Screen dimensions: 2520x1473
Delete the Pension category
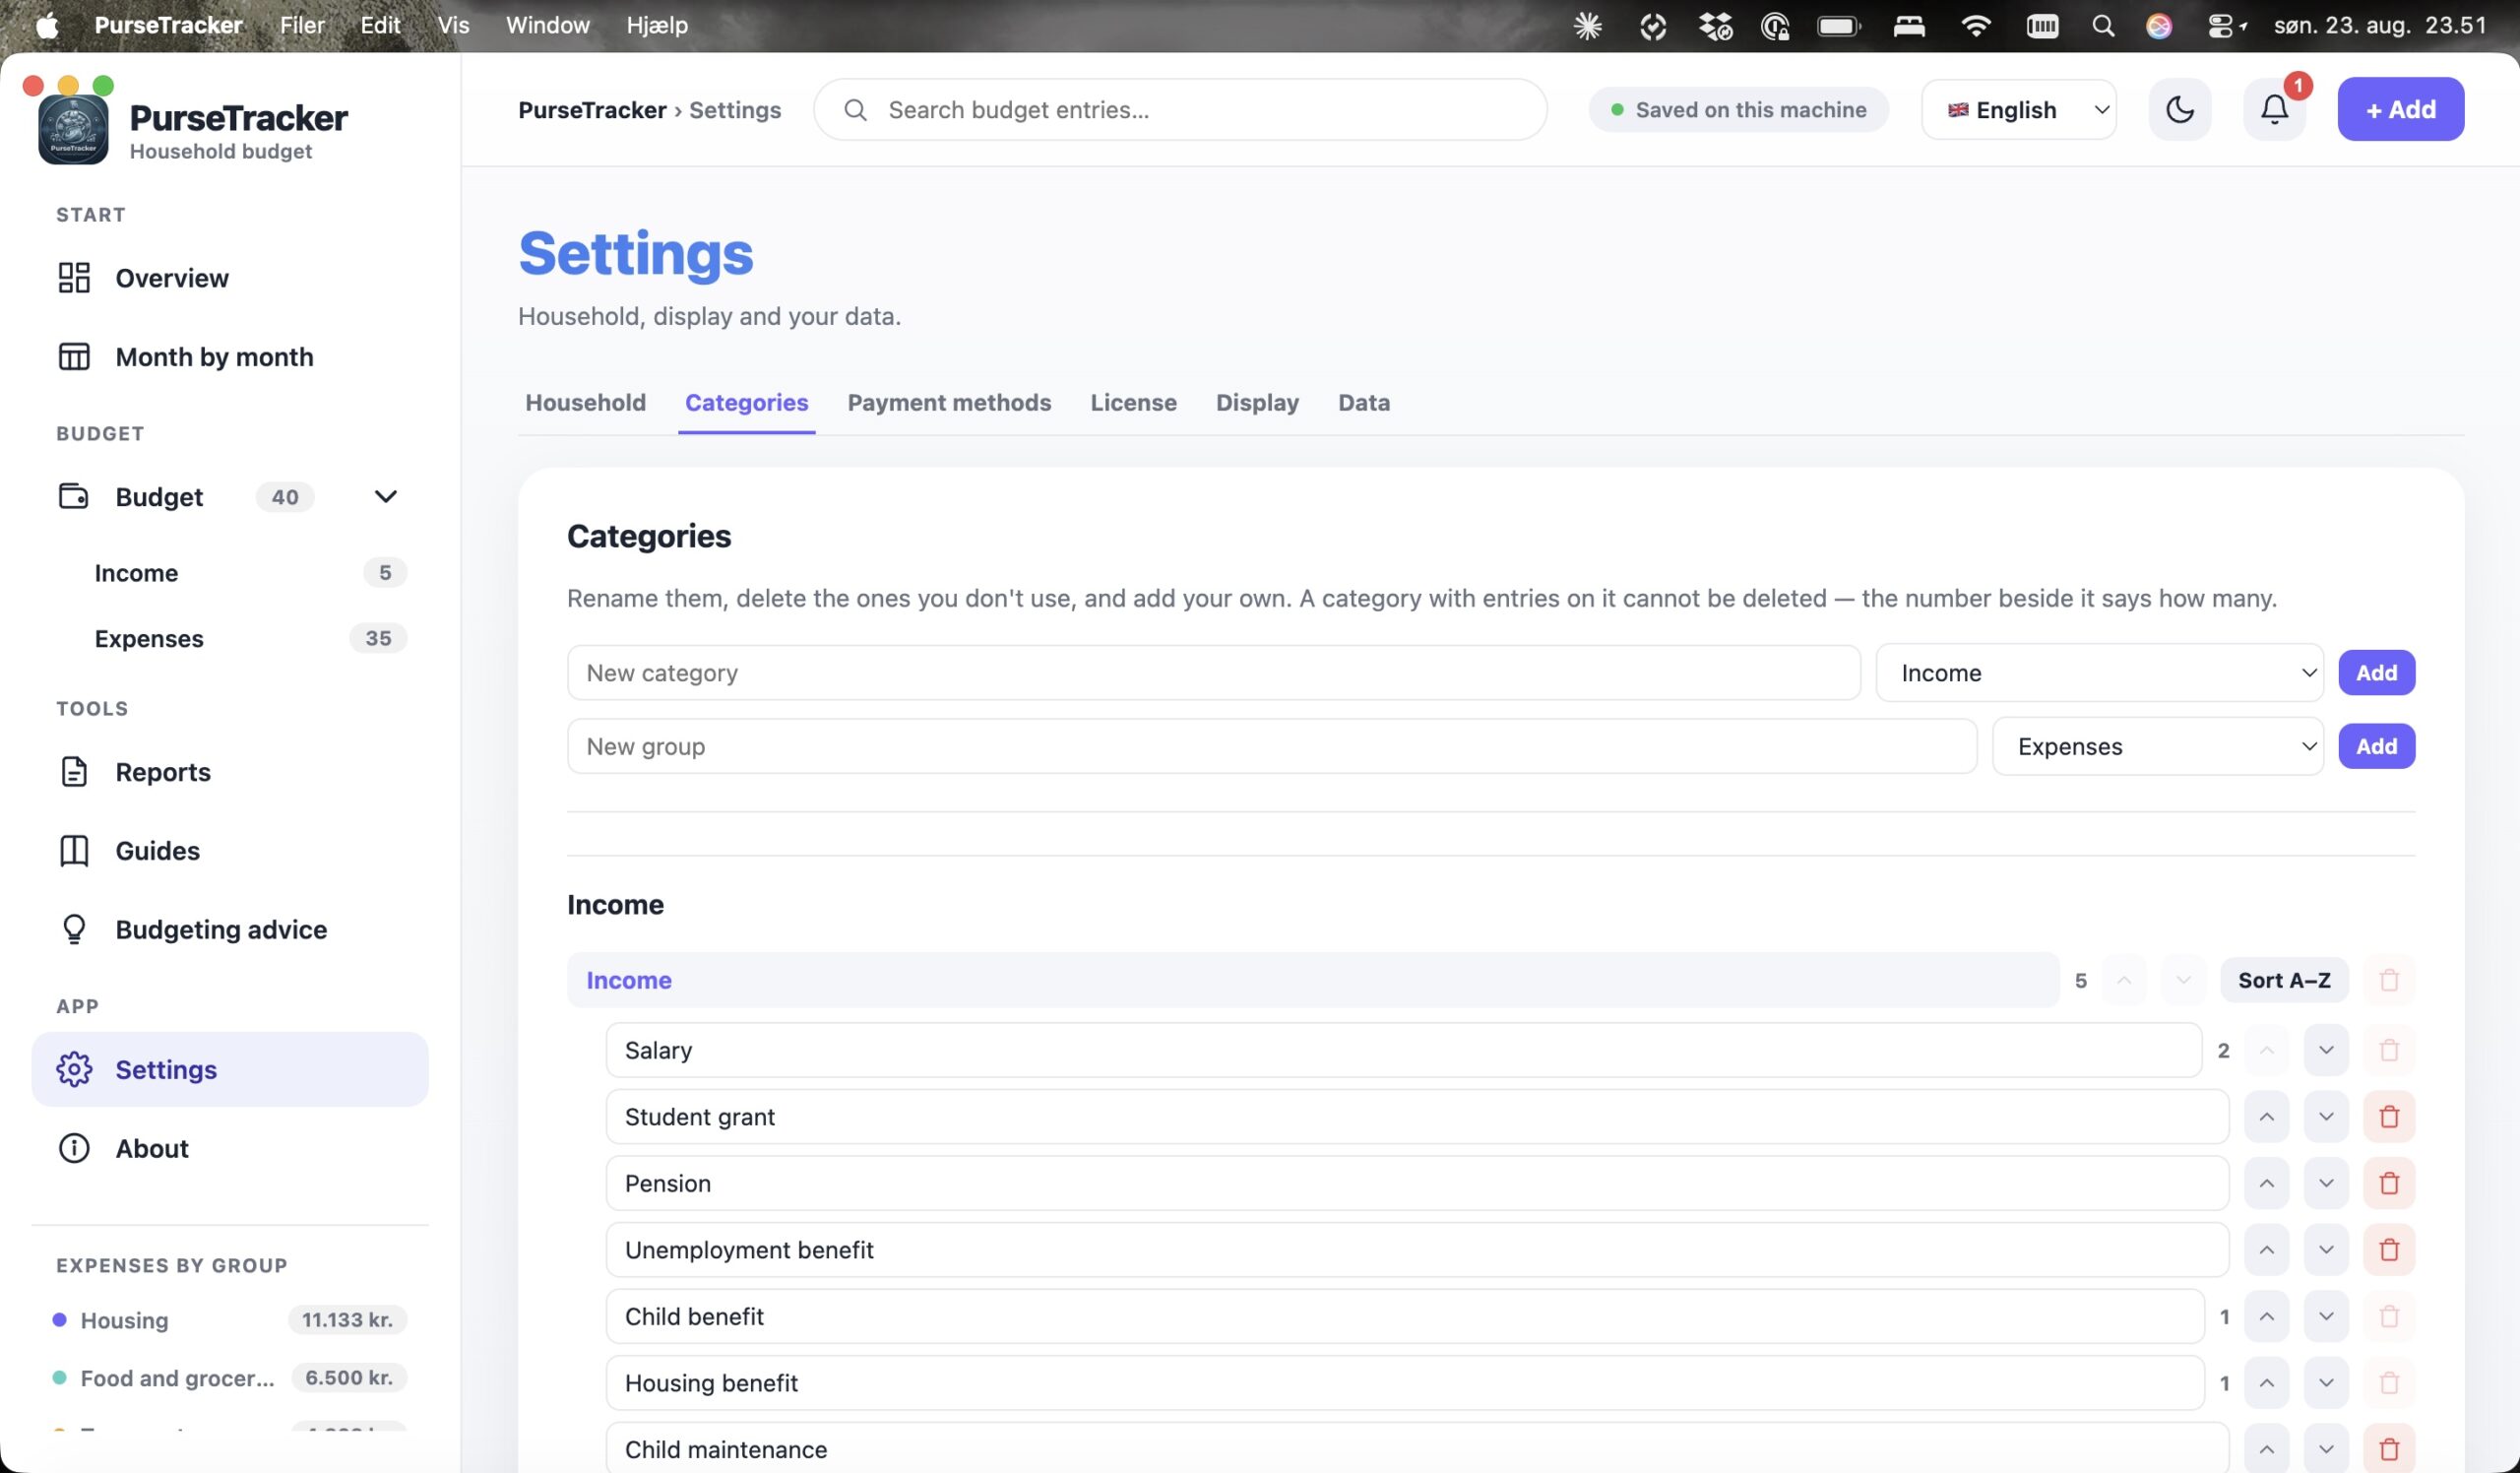pos(2388,1184)
